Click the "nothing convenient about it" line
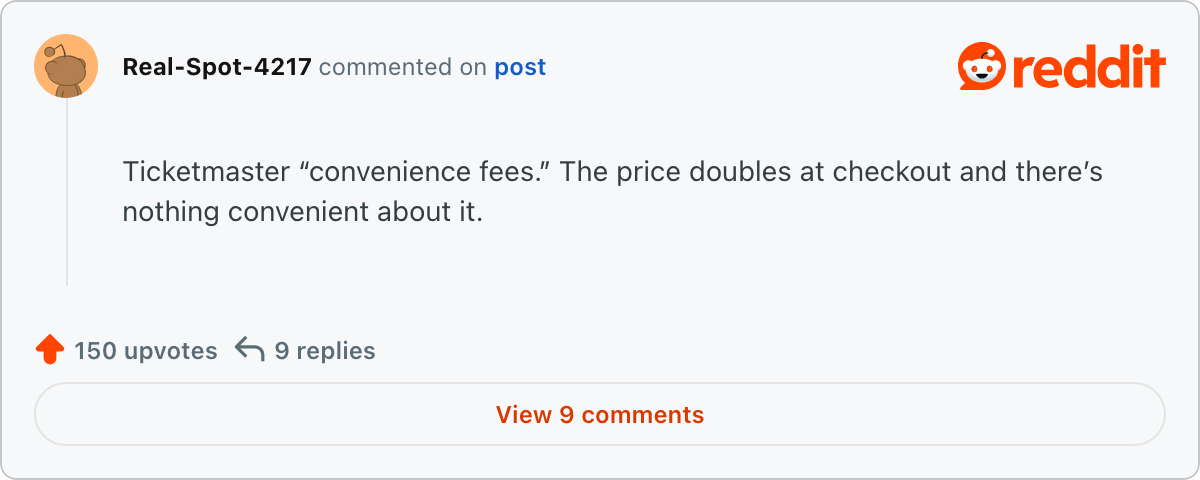Viewport: 1200px width, 480px height. point(302,212)
